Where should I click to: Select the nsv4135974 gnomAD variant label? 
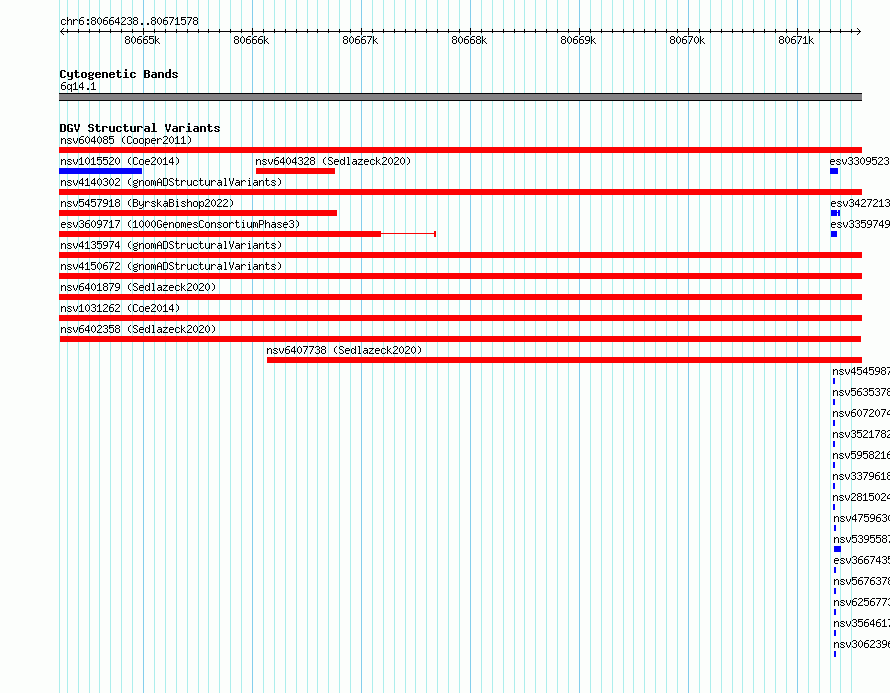[x=171, y=245]
